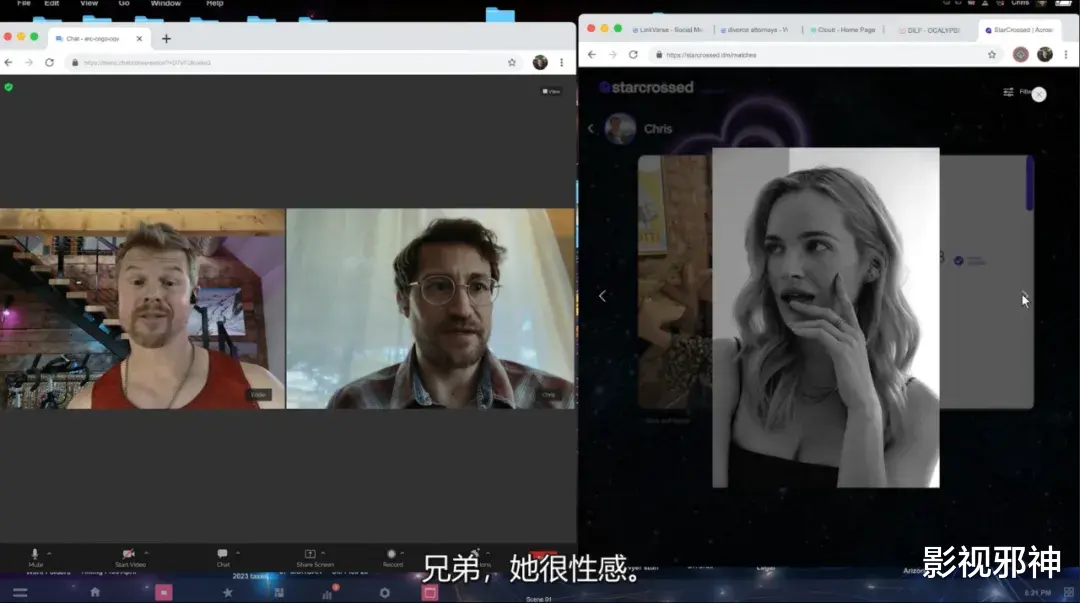Bookmark the chat page with the star
Image resolution: width=1080 pixels, height=603 pixels.
tap(512, 63)
